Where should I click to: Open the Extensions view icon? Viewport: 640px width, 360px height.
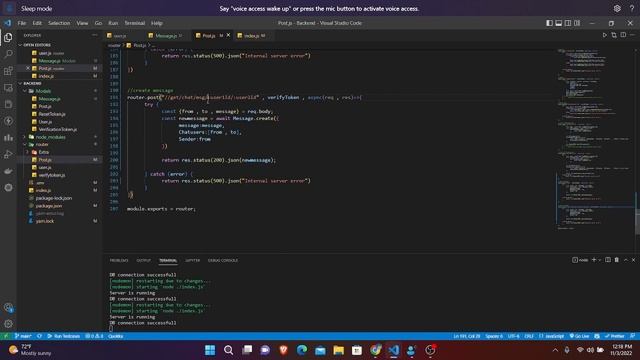coord(8,71)
